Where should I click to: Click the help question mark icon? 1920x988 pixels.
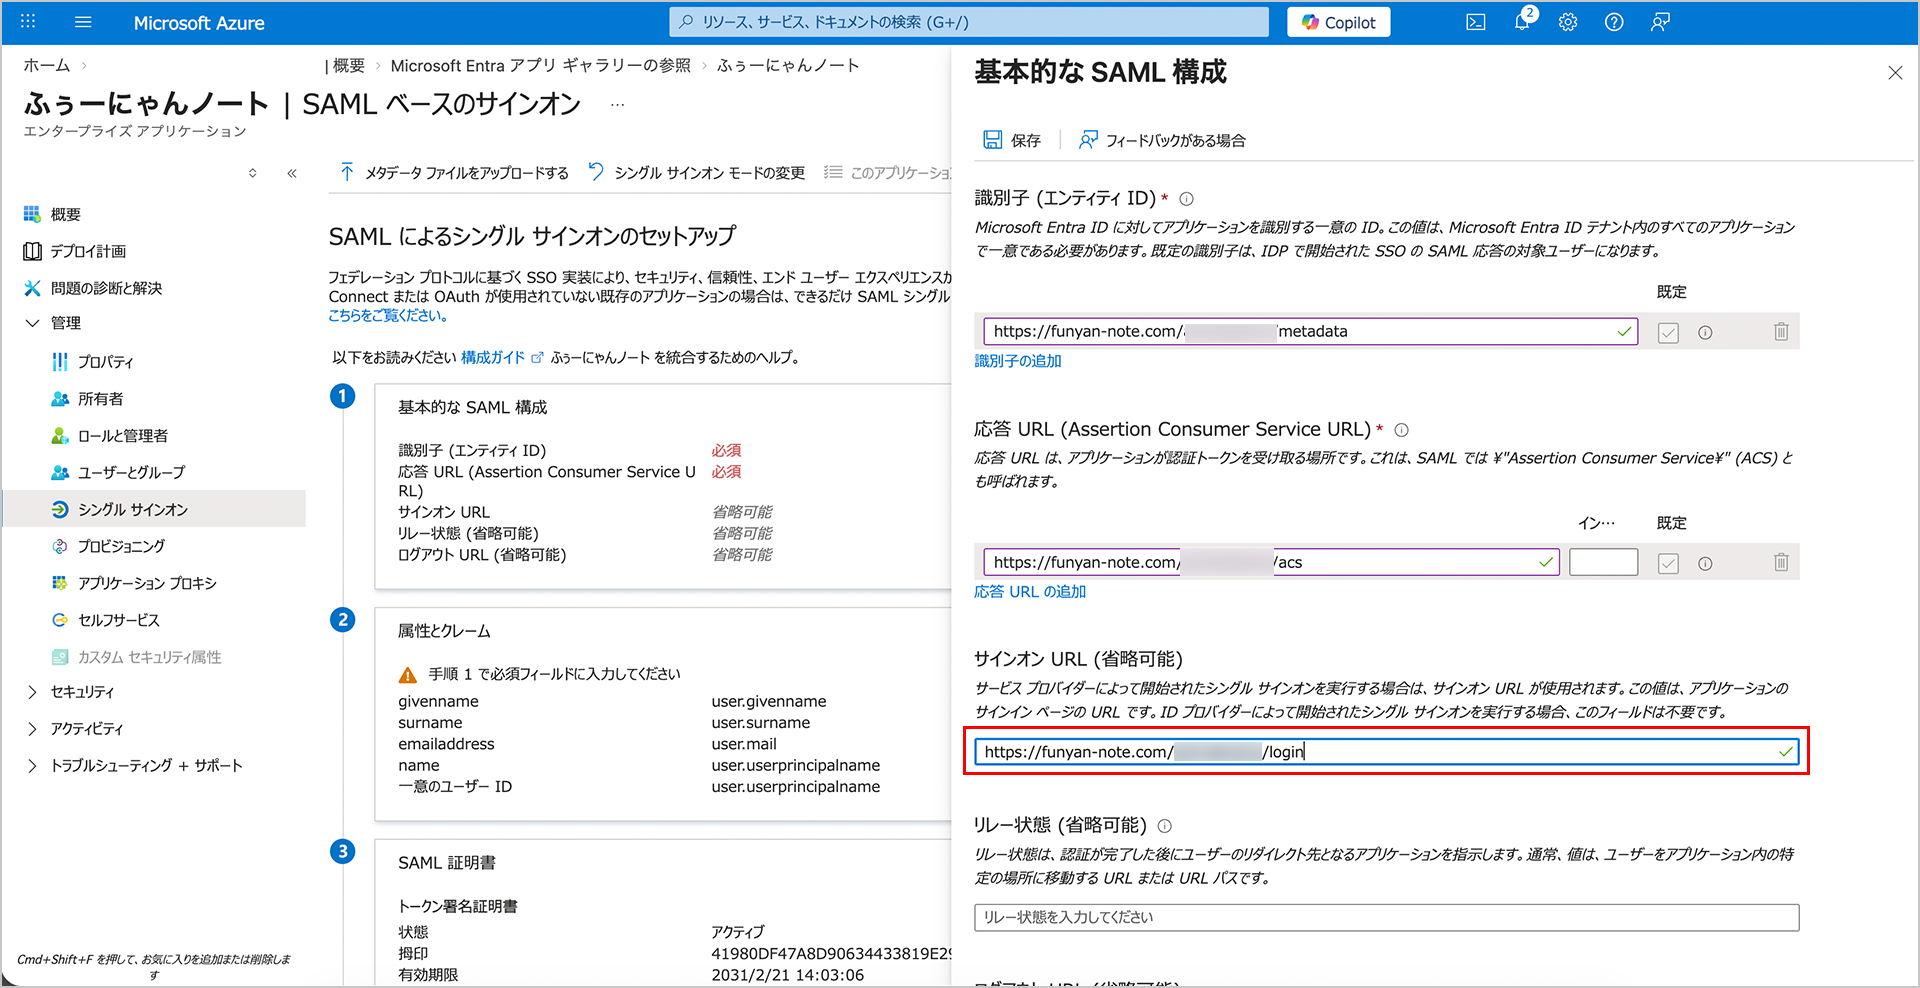click(1614, 22)
